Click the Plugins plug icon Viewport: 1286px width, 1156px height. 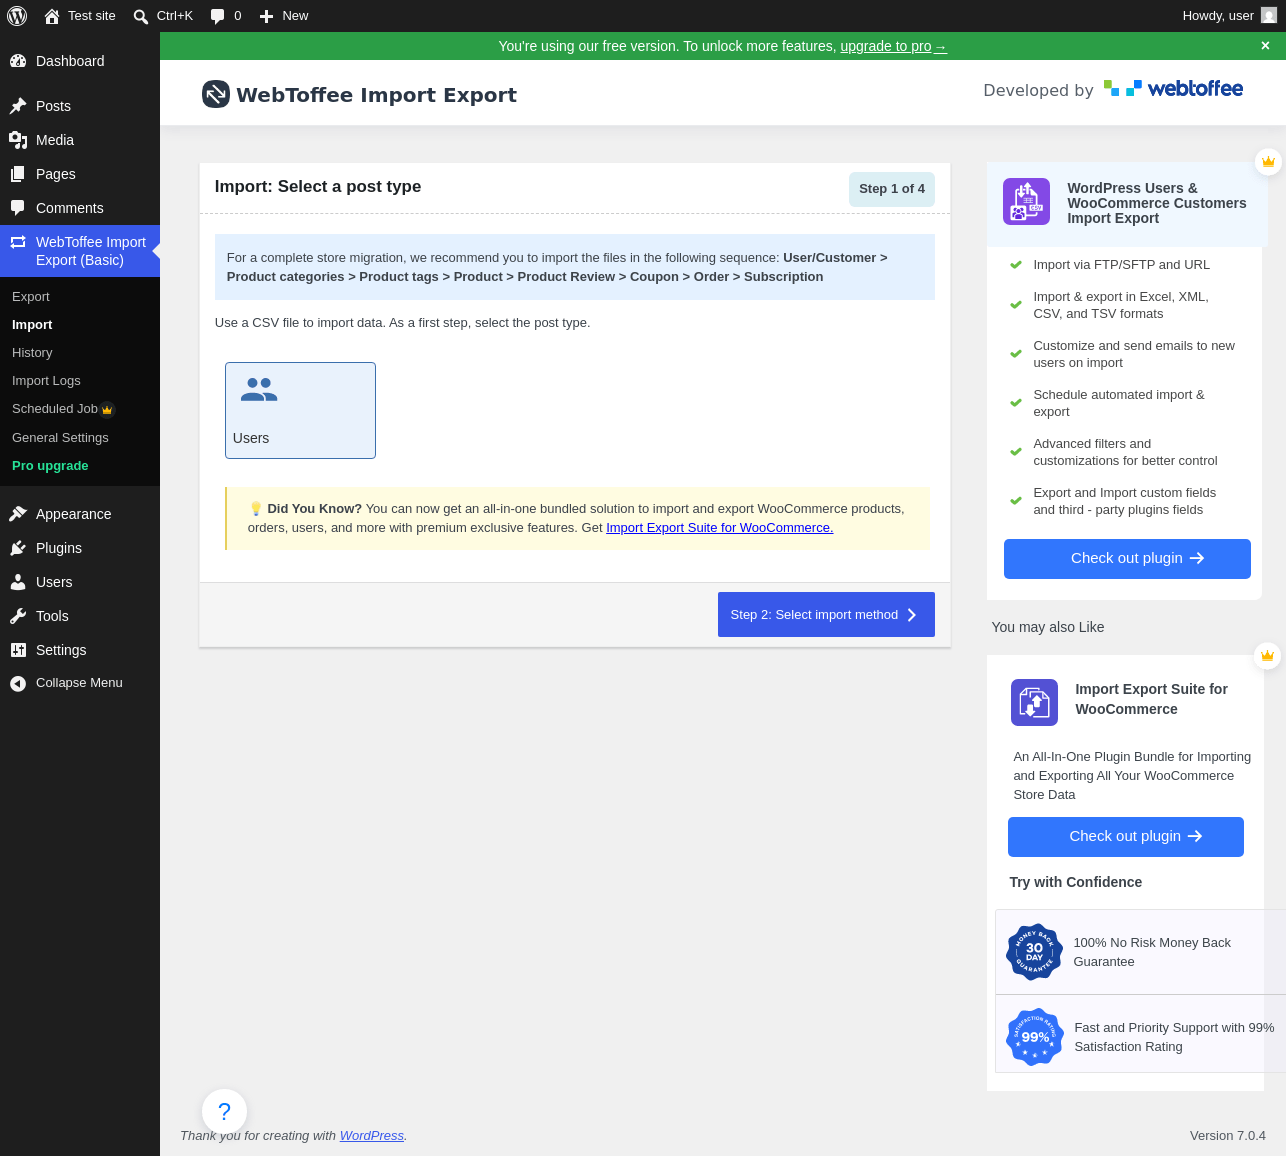[x=18, y=548]
